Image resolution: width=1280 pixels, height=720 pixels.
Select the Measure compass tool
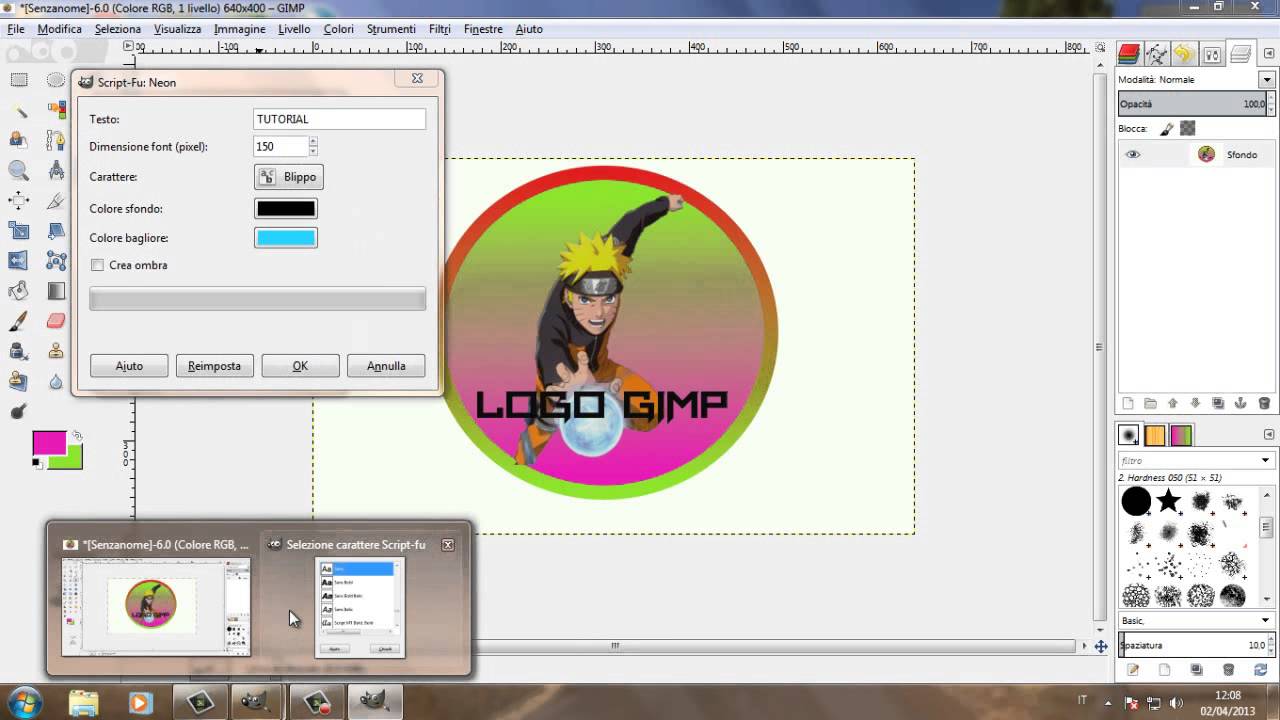[56, 171]
